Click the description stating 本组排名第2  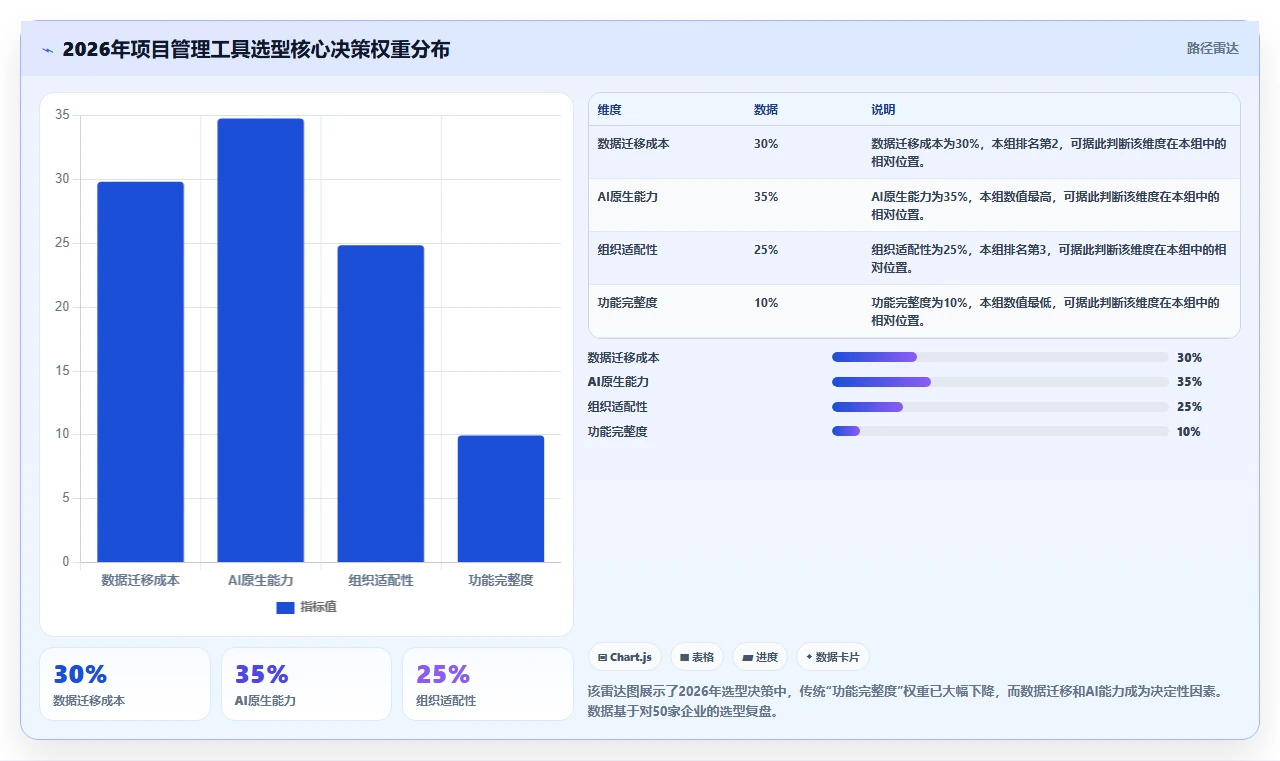[x=1048, y=152]
